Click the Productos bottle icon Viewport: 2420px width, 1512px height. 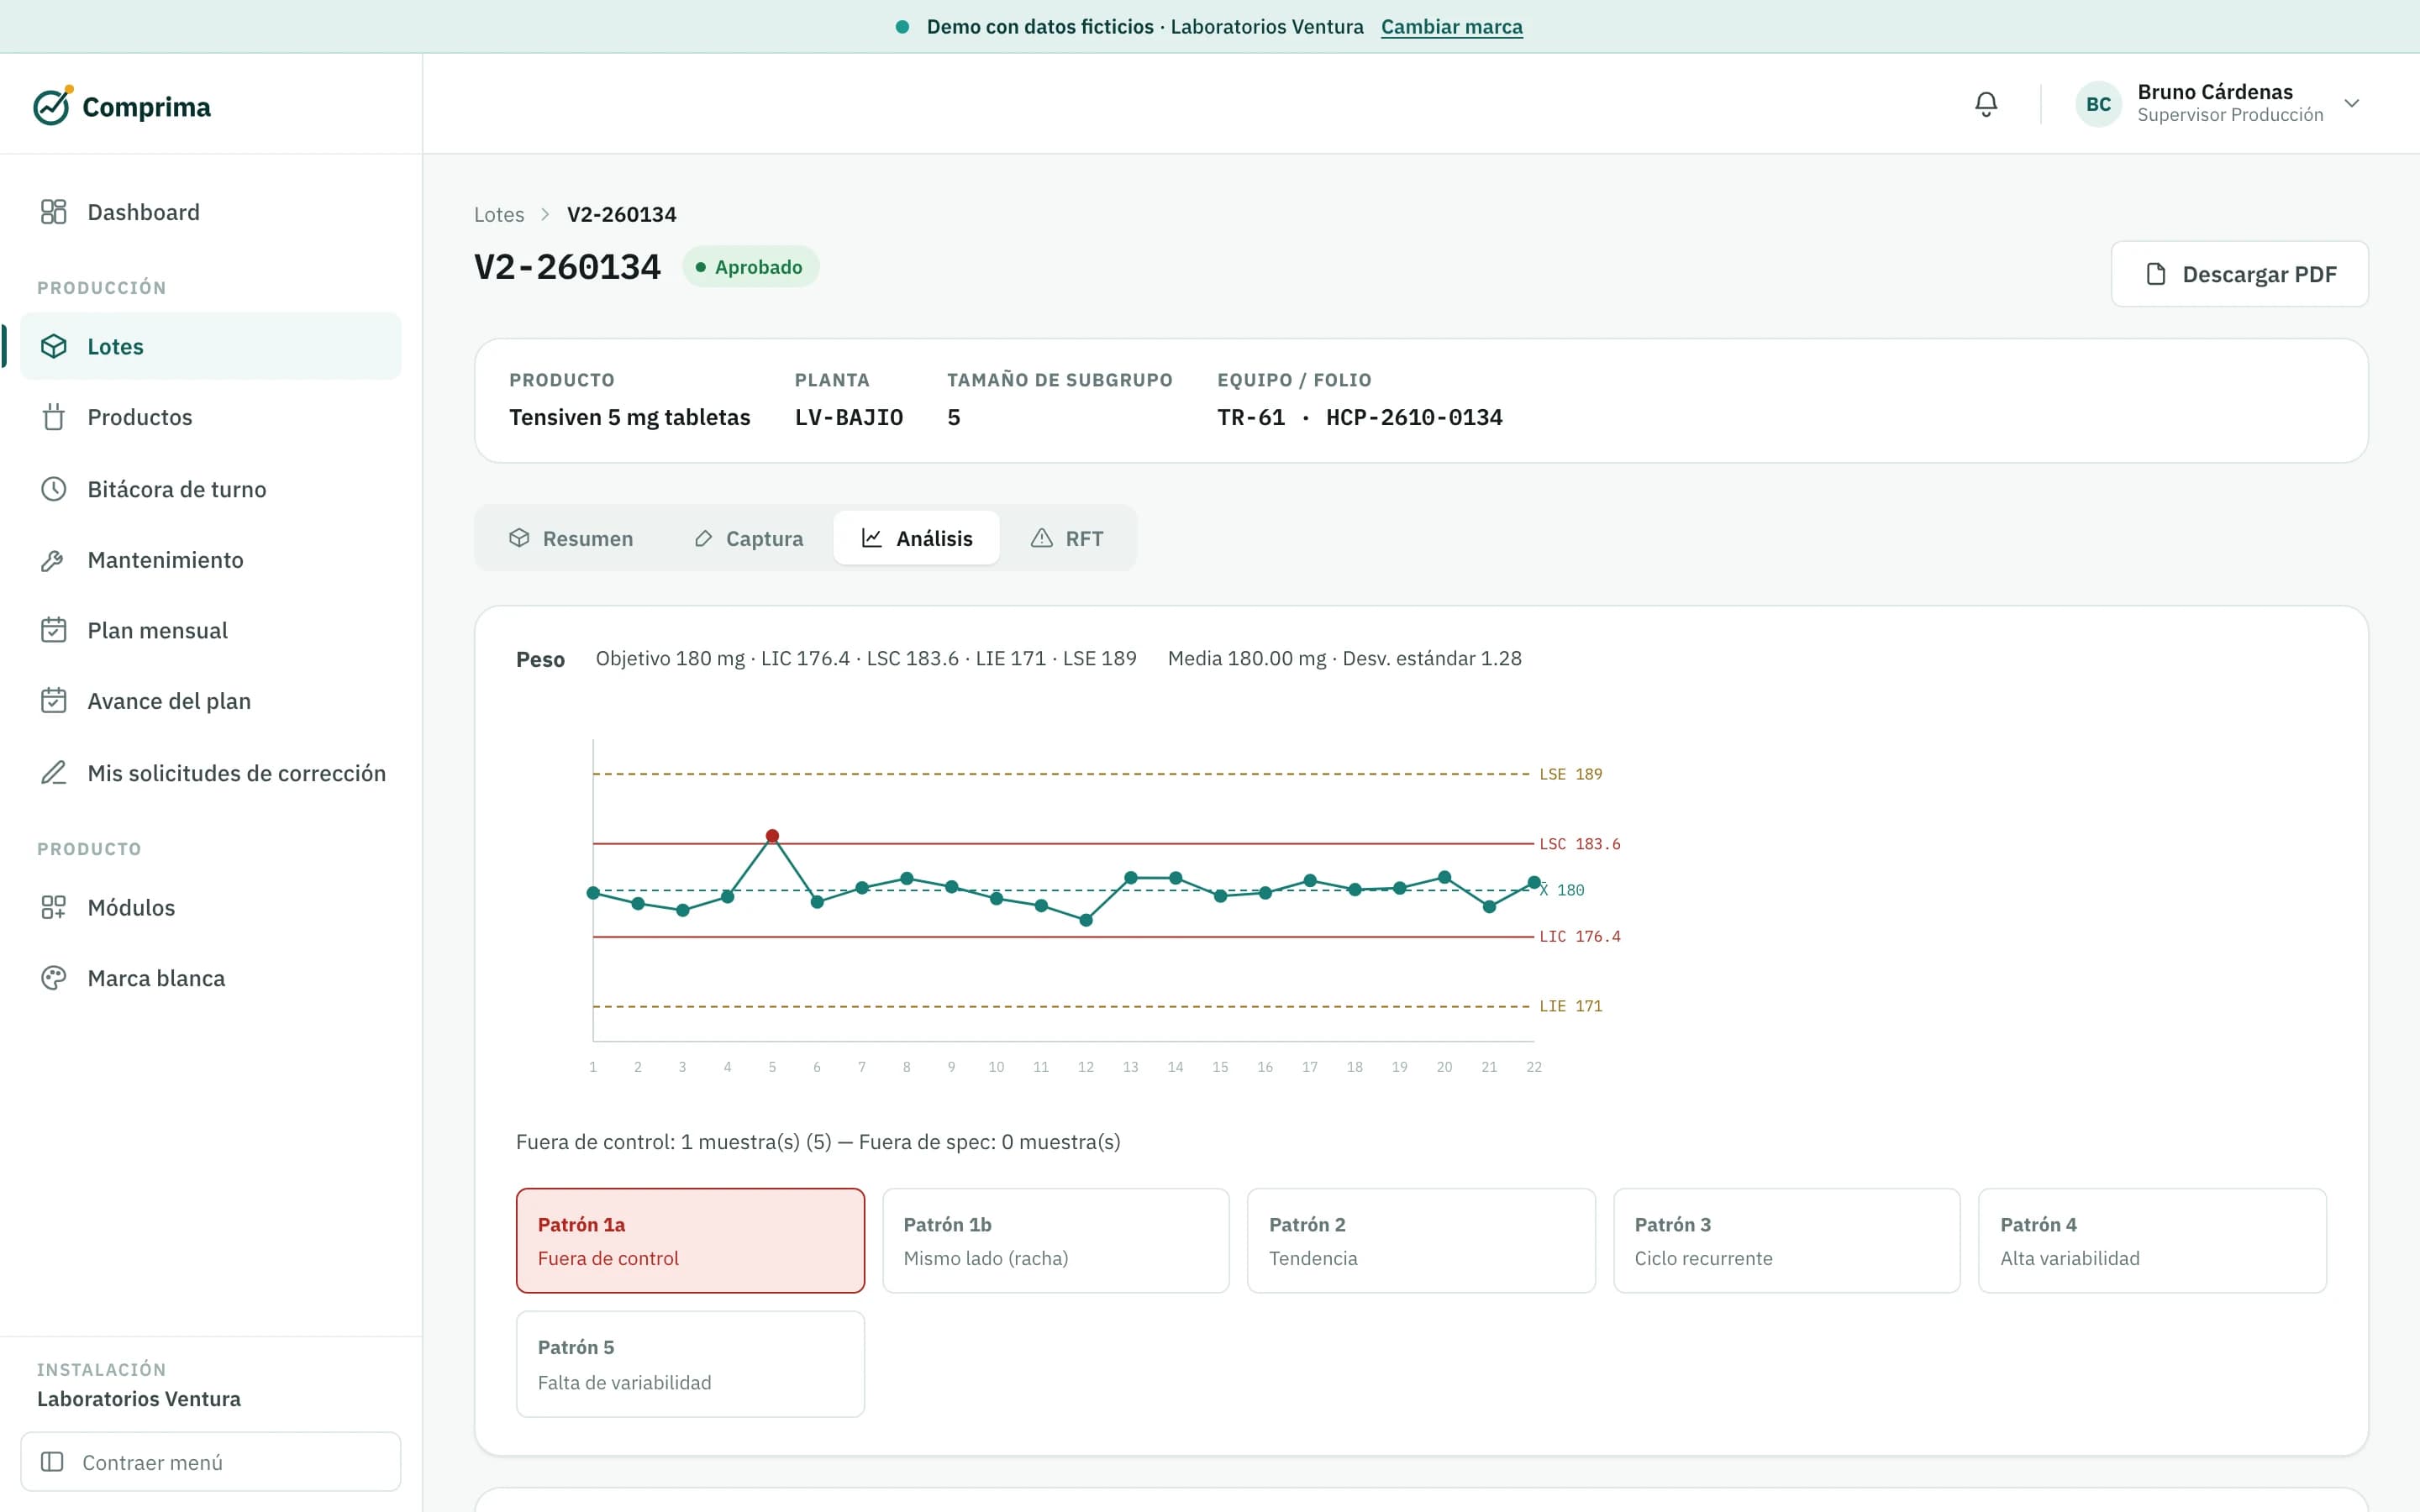53,417
